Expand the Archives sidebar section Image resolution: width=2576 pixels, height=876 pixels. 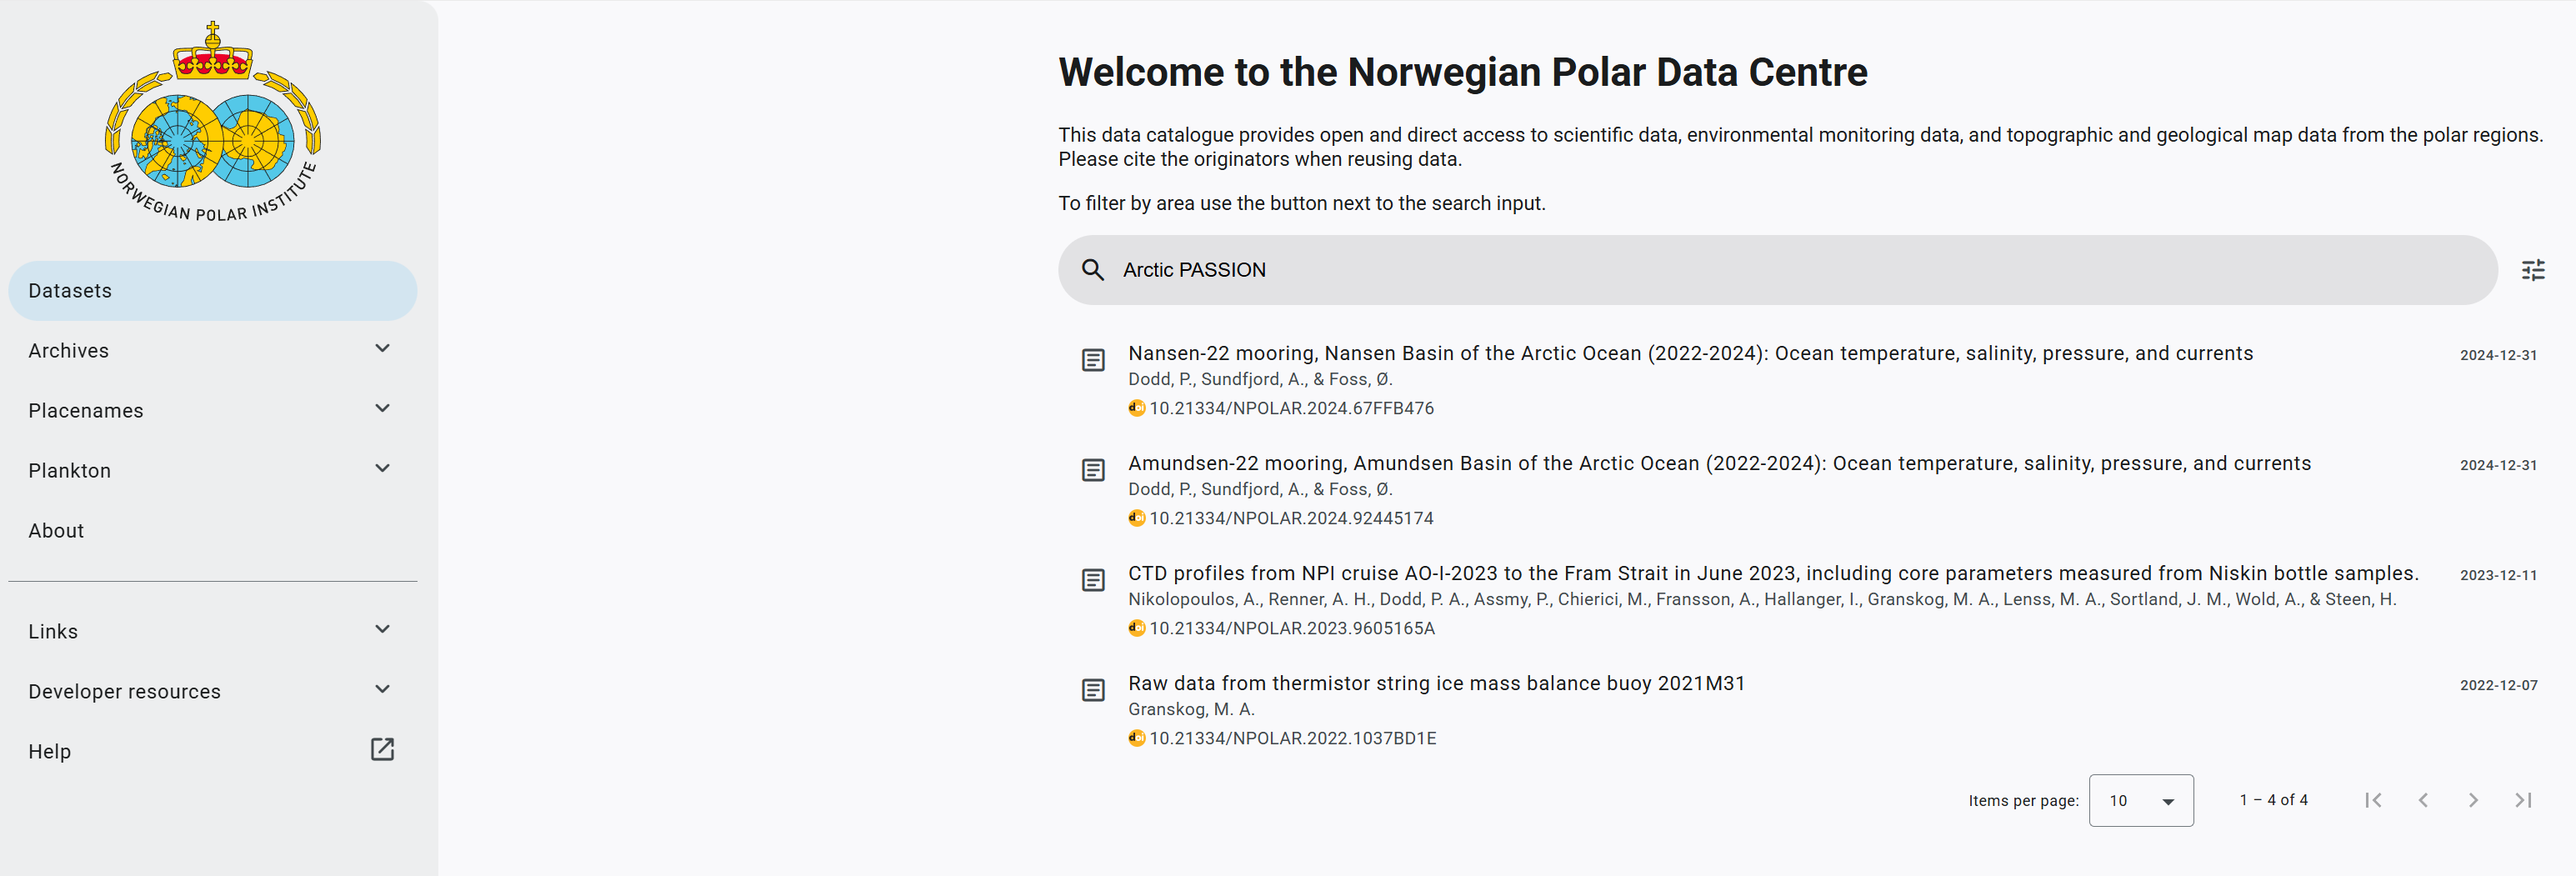tap(382, 349)
